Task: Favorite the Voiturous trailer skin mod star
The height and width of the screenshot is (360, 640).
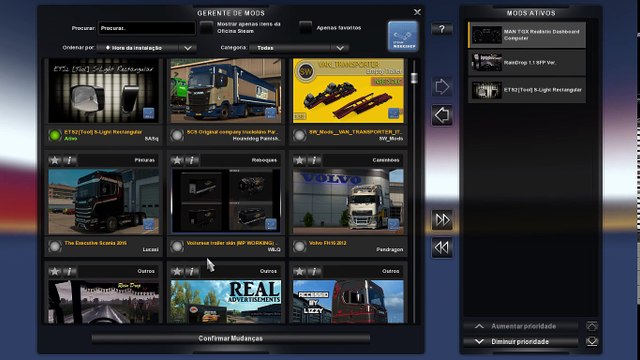Action: (177, 160)
